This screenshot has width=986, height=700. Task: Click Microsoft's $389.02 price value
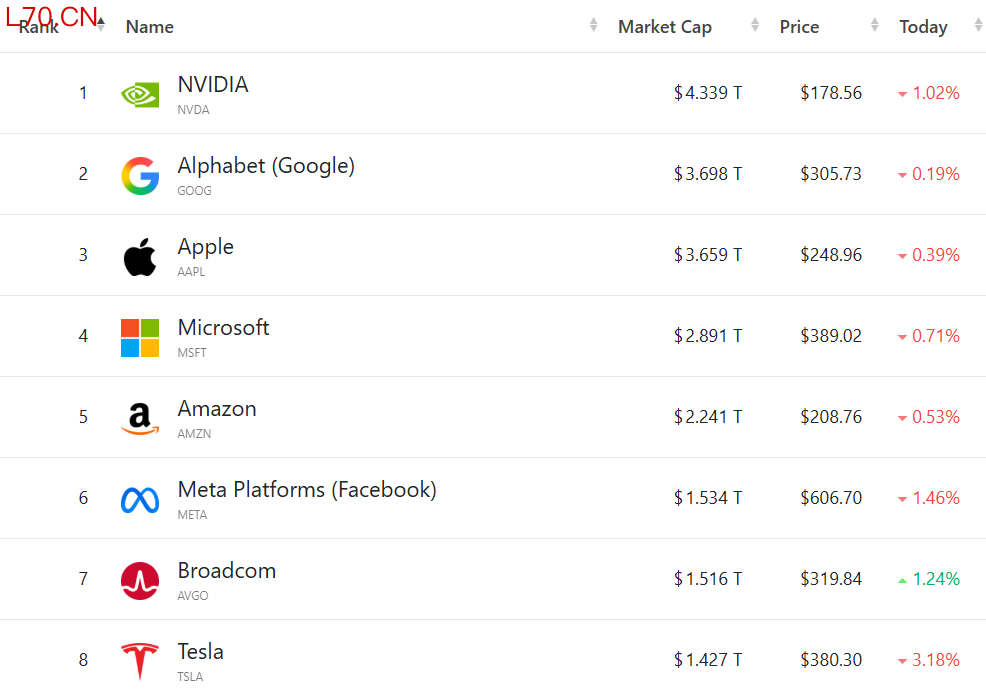pyautogui.click(x=831, y=336)
